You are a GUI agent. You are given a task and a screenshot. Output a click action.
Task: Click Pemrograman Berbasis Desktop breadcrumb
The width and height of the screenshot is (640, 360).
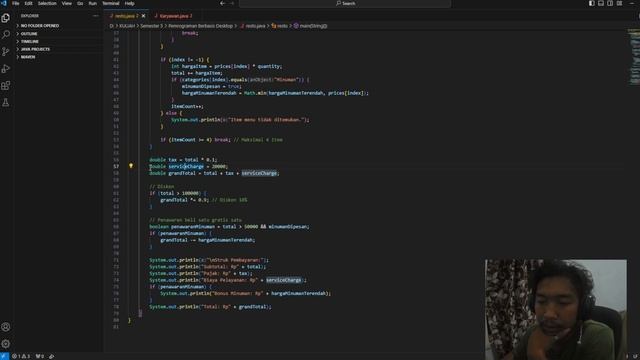200,26
